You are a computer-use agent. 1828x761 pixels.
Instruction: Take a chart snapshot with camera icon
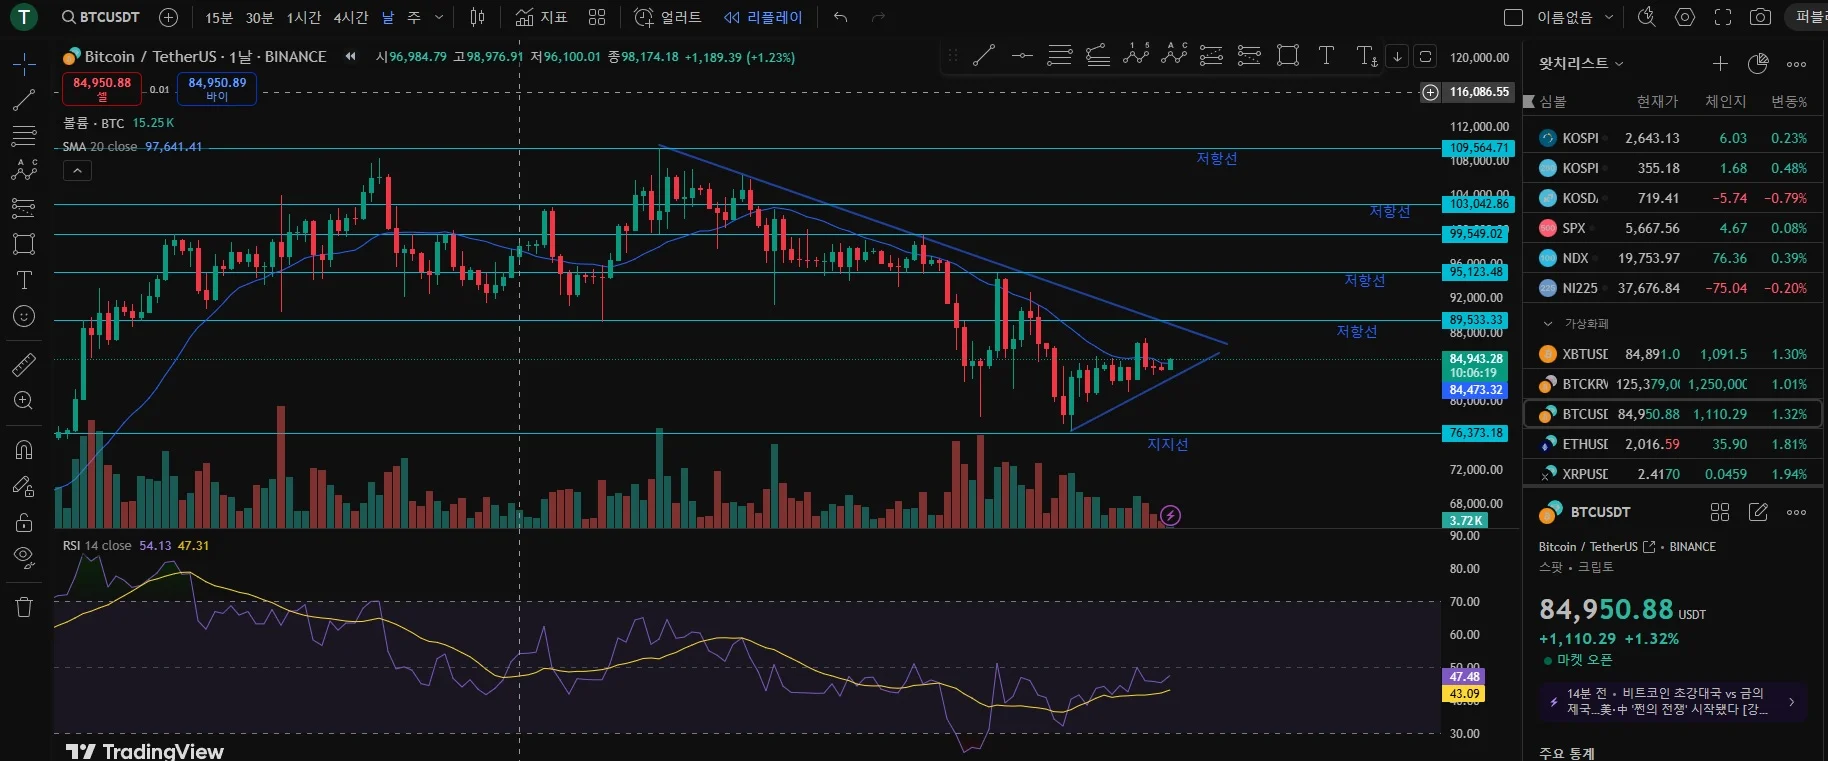tap(1761, 17)
